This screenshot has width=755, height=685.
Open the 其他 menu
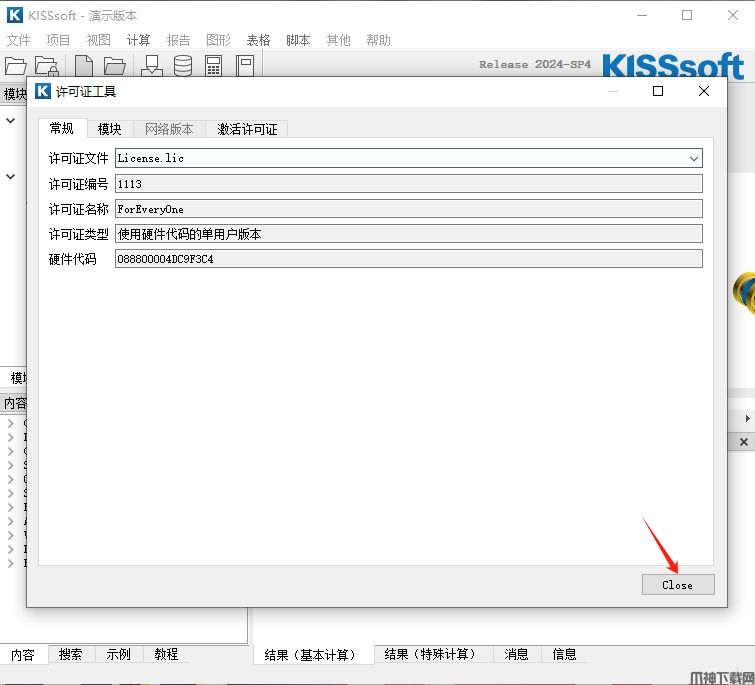338,40
